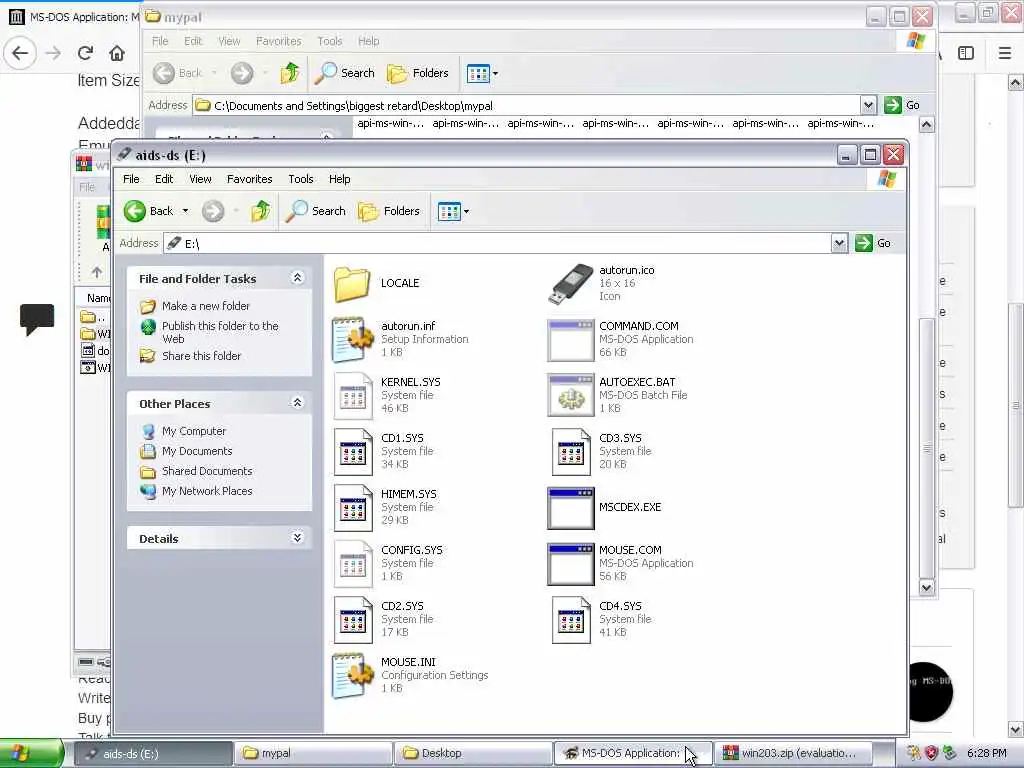1024x768 pixels.
Task: Toggle Folders pane in aids-ds window
Action: (x=389, y=211)
